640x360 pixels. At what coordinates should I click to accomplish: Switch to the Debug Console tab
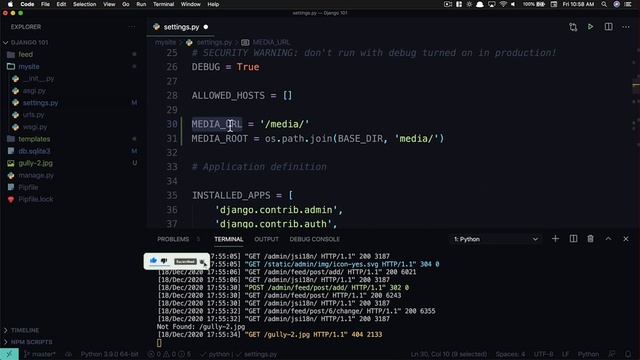point(314,239)
